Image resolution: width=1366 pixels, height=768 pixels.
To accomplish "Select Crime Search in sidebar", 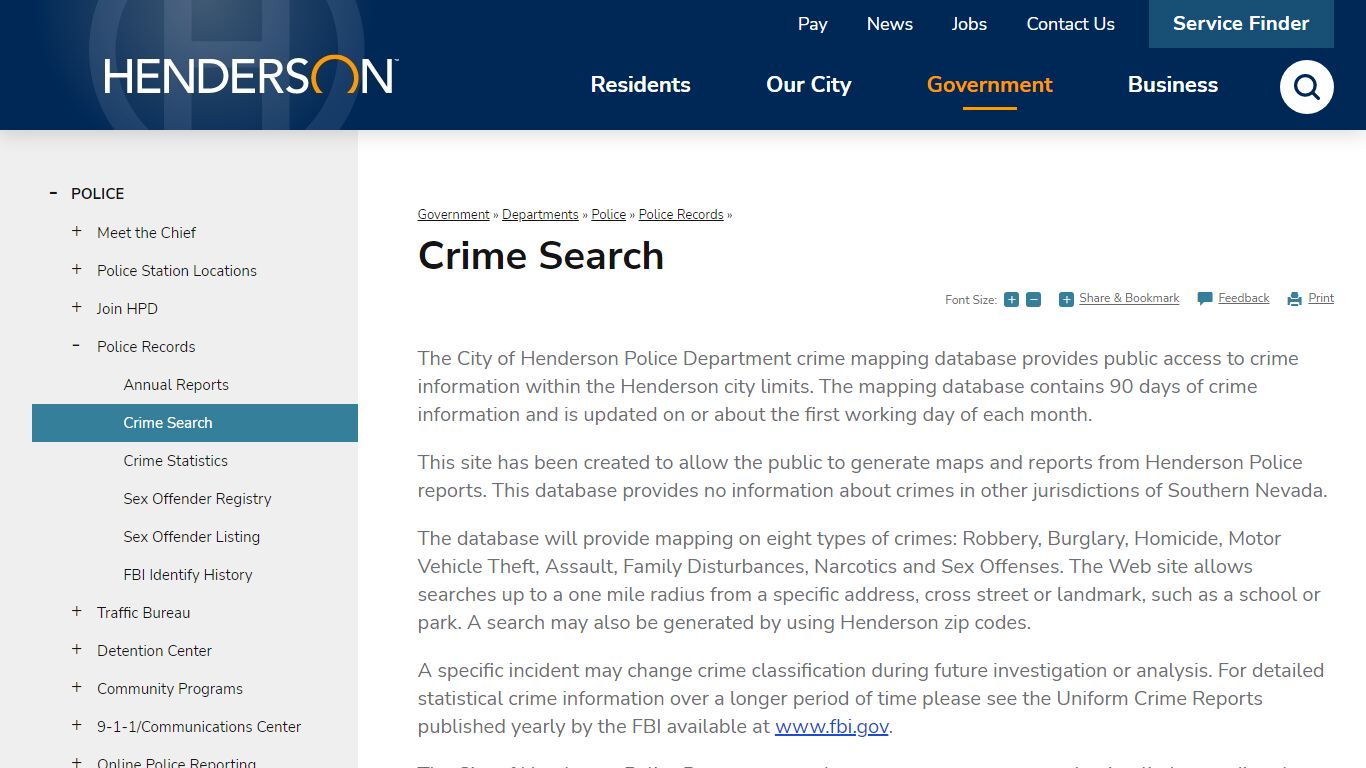I will coord(195,423).
